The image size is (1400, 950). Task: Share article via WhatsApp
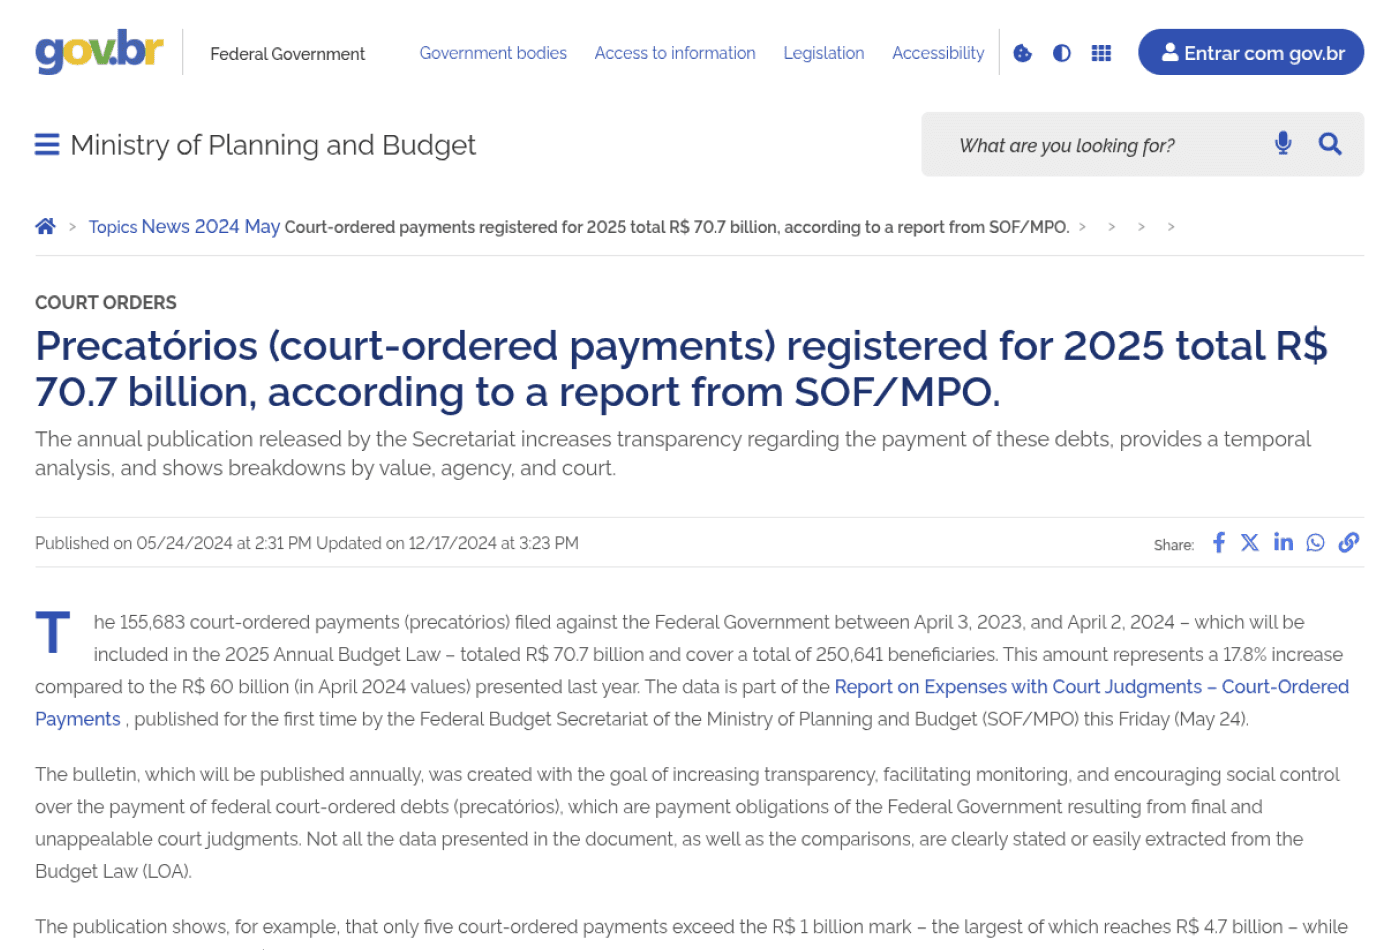pos(1315,542)
